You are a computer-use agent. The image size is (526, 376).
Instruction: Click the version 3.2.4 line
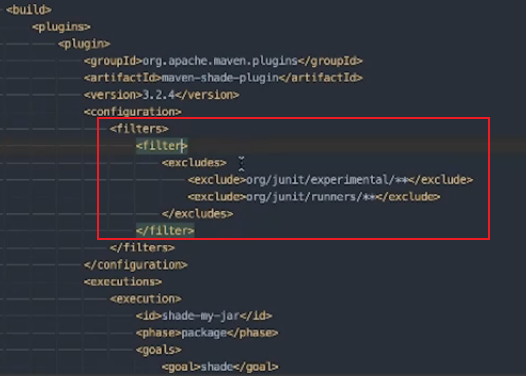click(x=162, y=95)
